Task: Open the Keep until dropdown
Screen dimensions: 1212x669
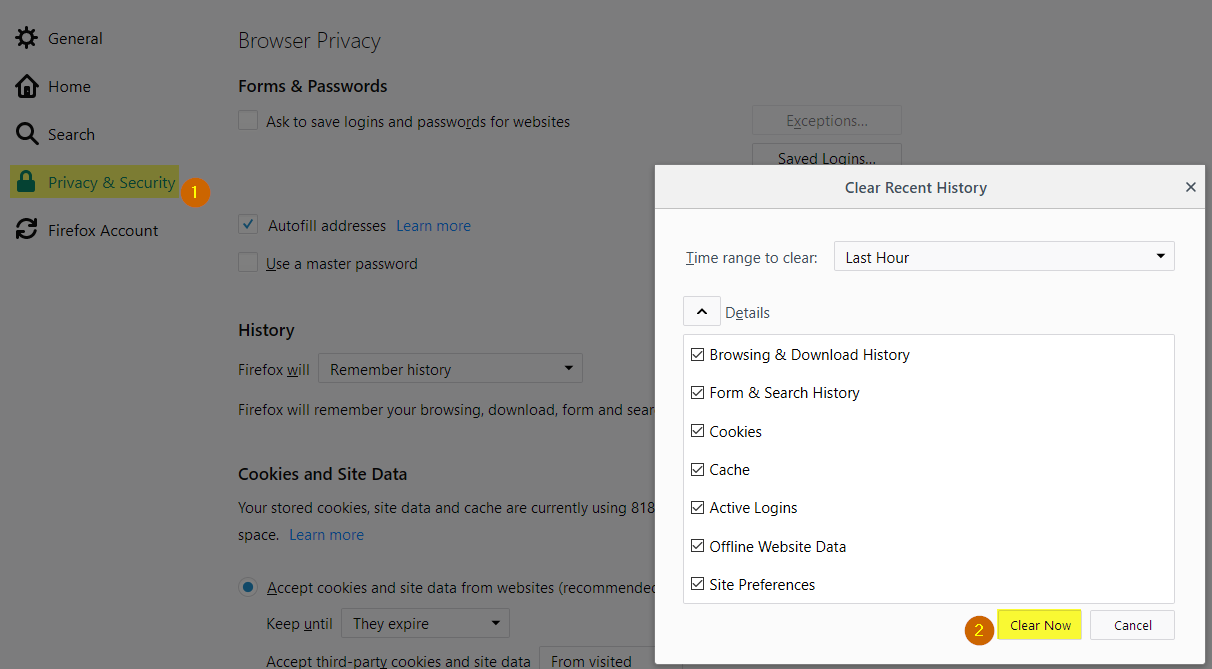Action: [425, 623]
